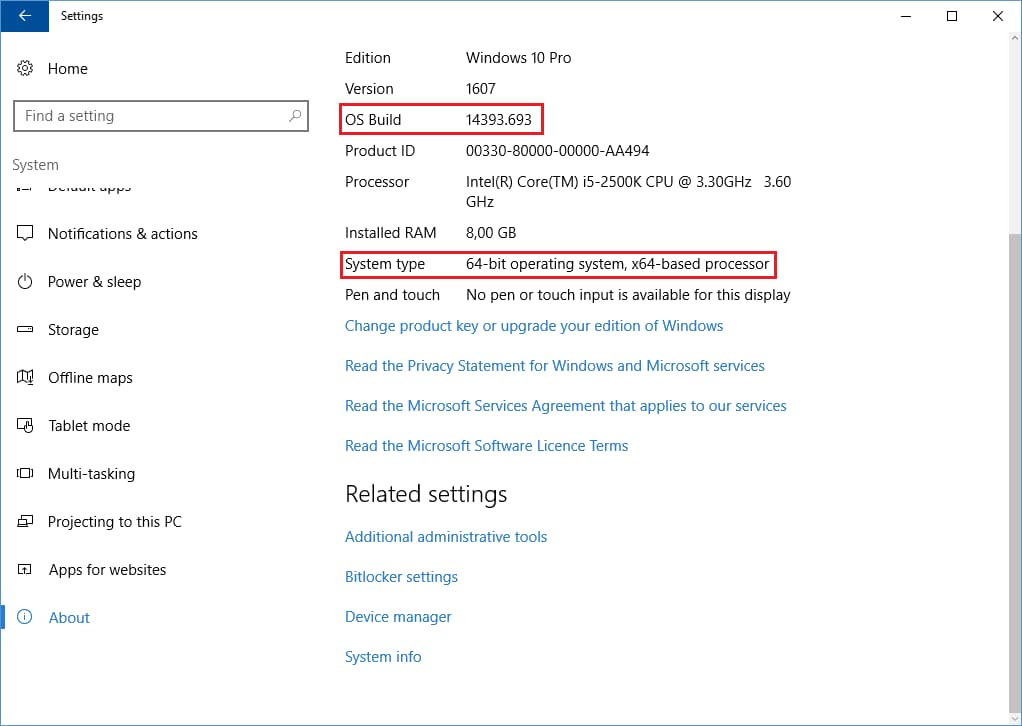Click the vertical scrollbar on right

coord(1014,400)
